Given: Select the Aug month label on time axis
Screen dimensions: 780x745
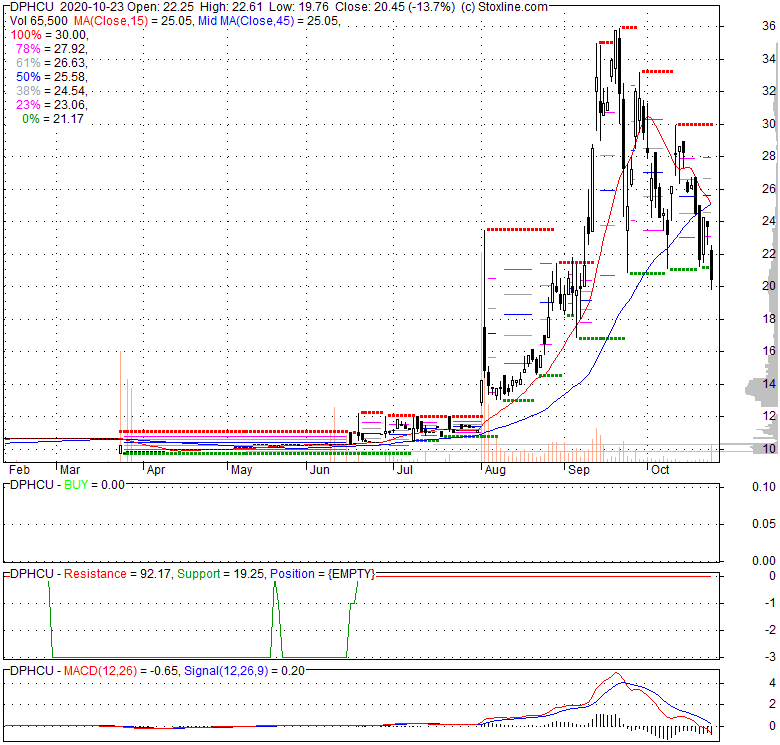Looking at the screenshot, I should click(x=493, y=468).
